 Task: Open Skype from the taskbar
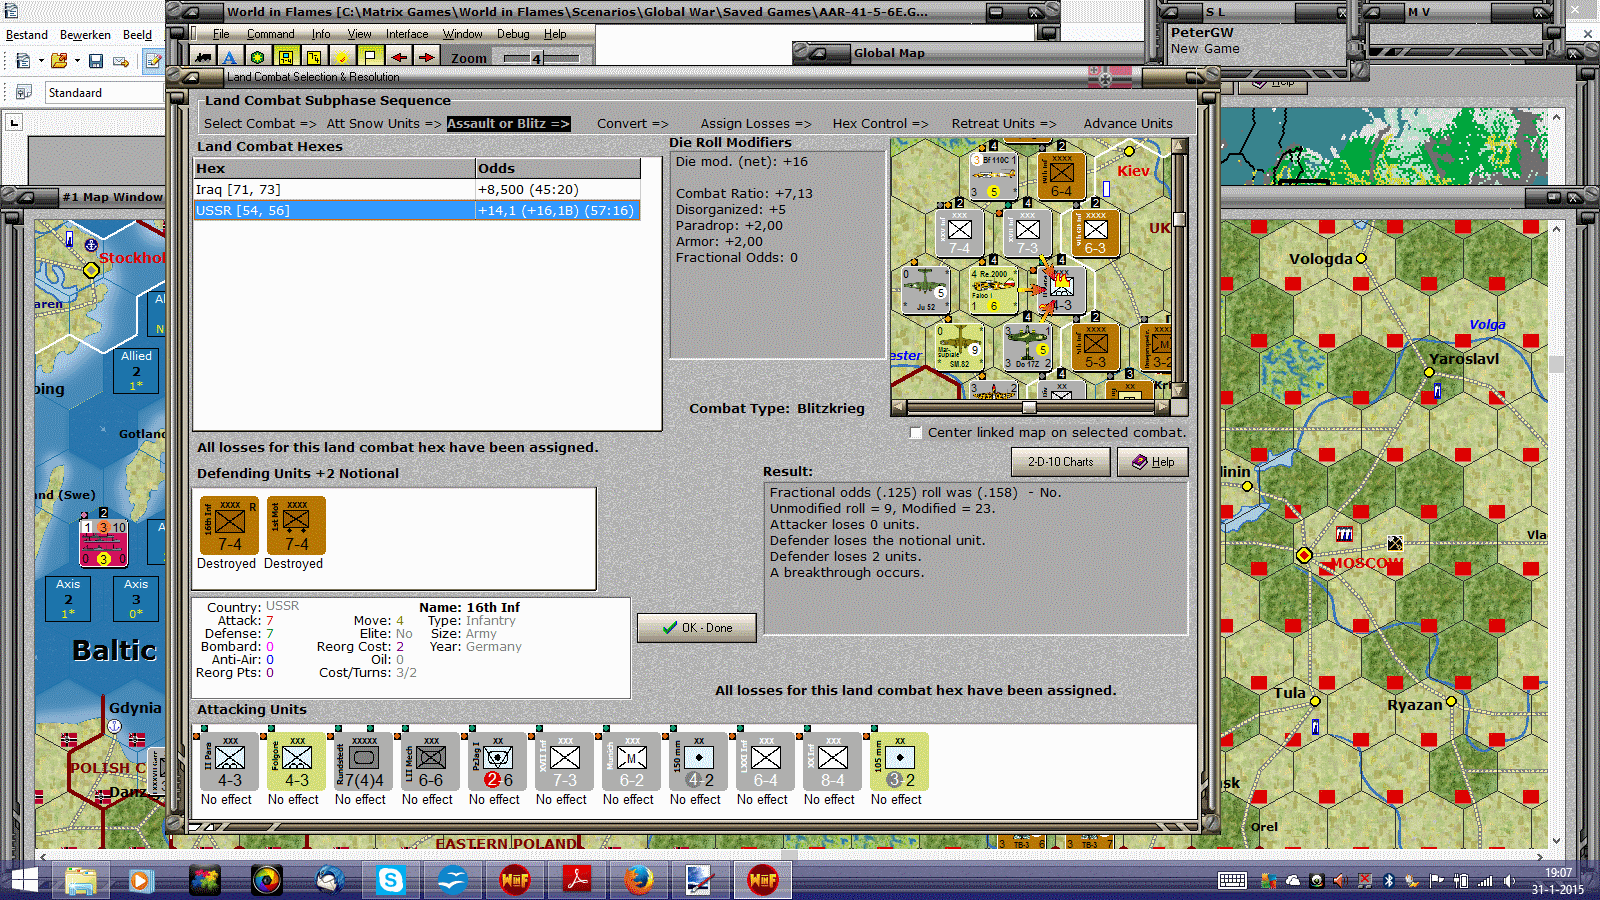390,880
